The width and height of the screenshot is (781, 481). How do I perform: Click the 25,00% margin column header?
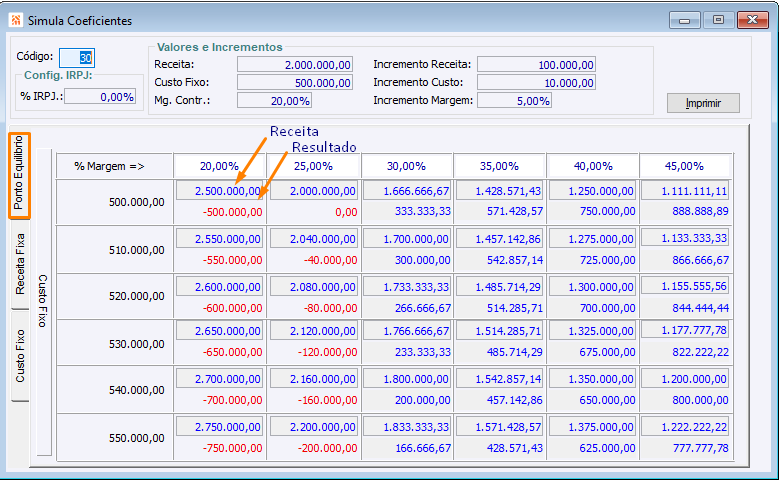(313, 166)
